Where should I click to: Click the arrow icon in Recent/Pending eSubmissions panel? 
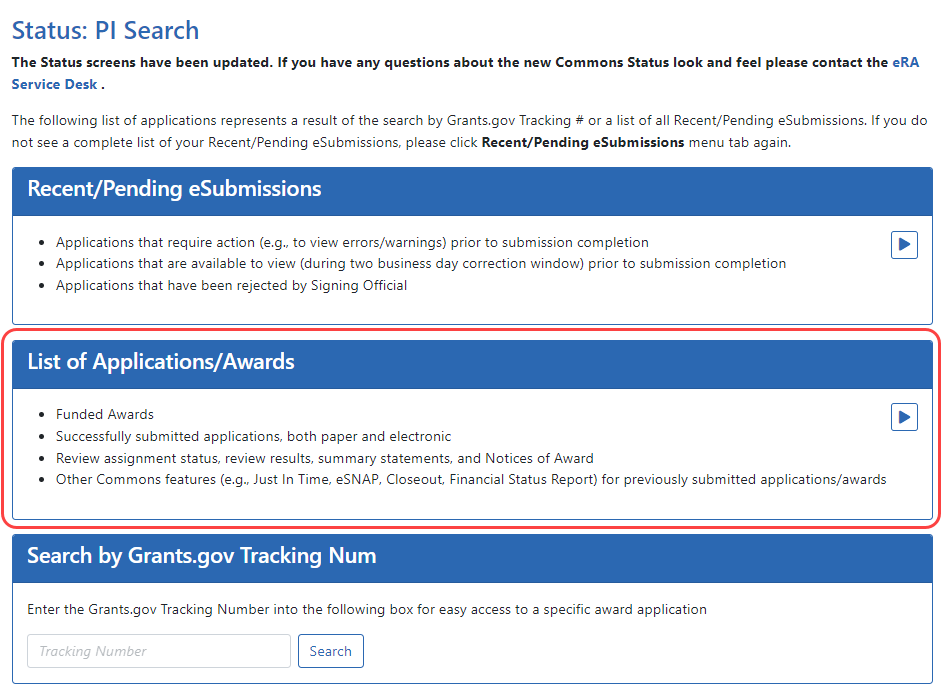tap(904, 244)
